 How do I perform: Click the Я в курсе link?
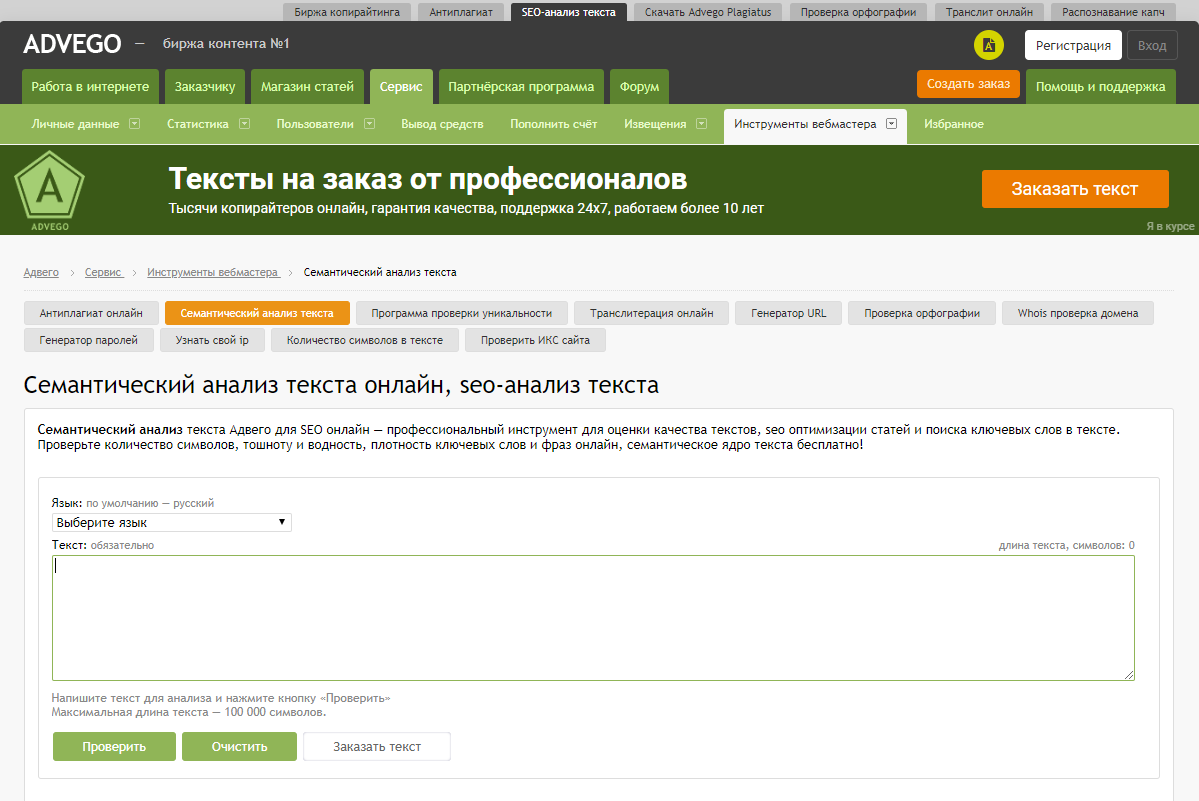(x=1170, y=226)
